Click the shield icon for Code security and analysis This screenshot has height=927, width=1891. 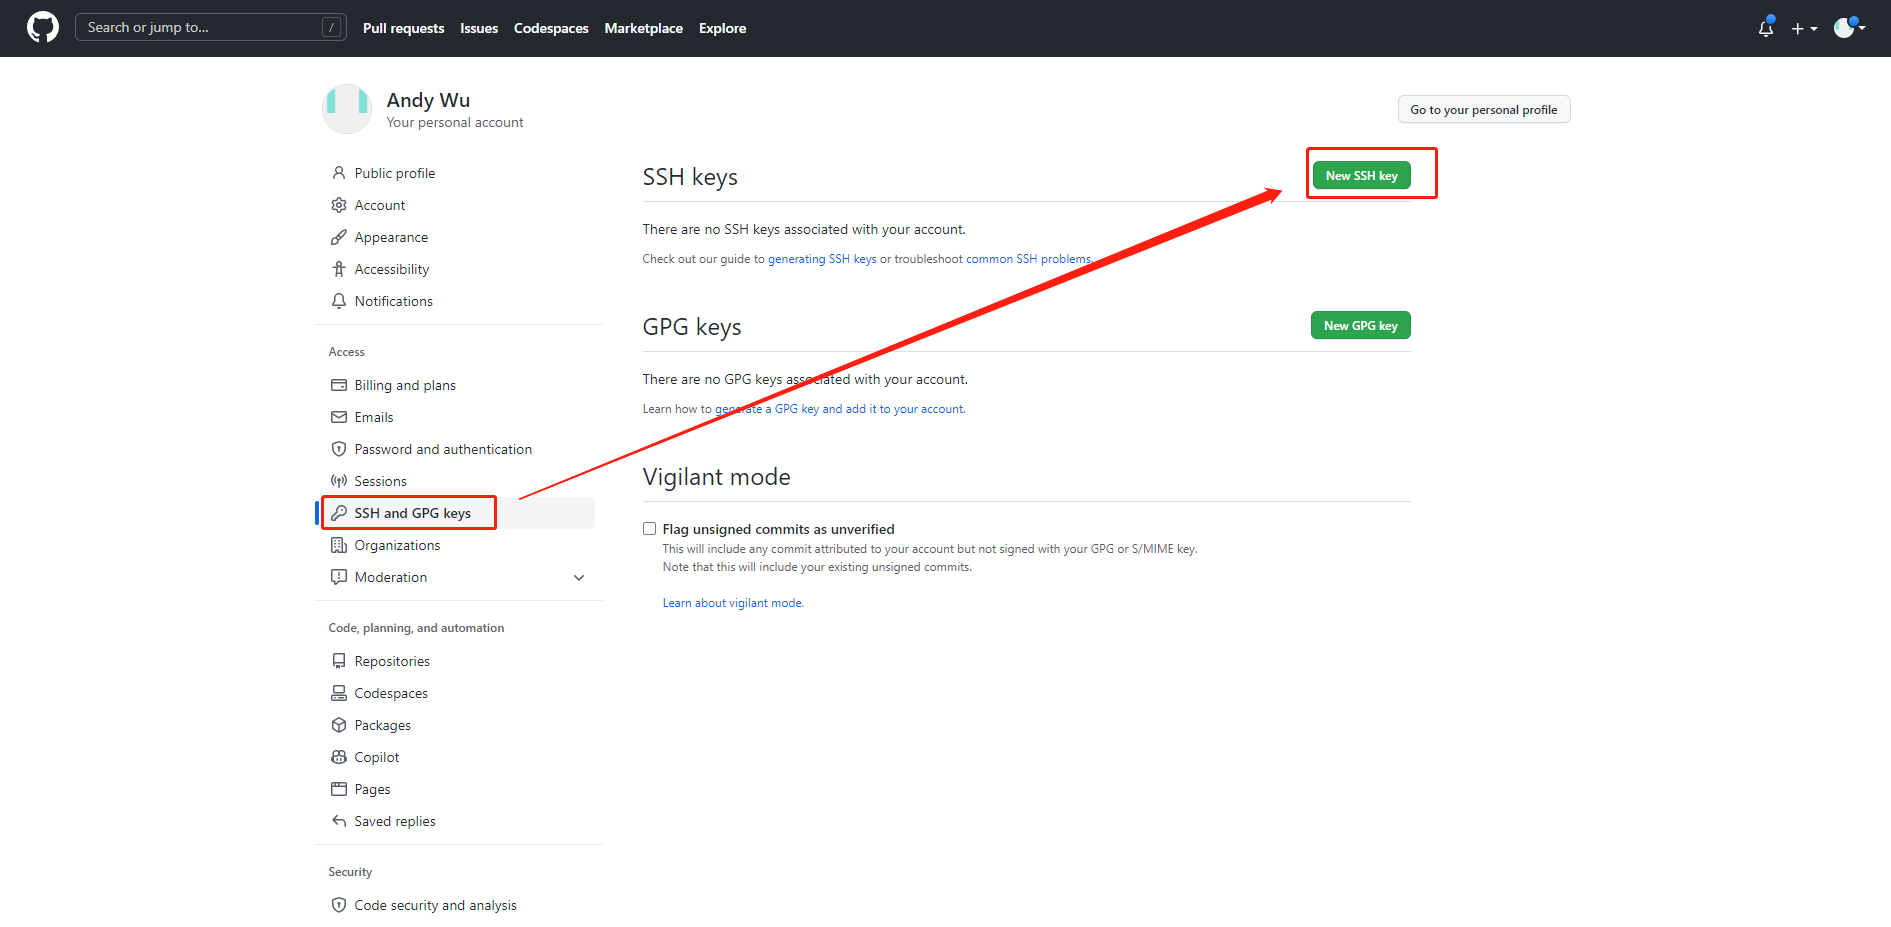(x=339, y=905)
